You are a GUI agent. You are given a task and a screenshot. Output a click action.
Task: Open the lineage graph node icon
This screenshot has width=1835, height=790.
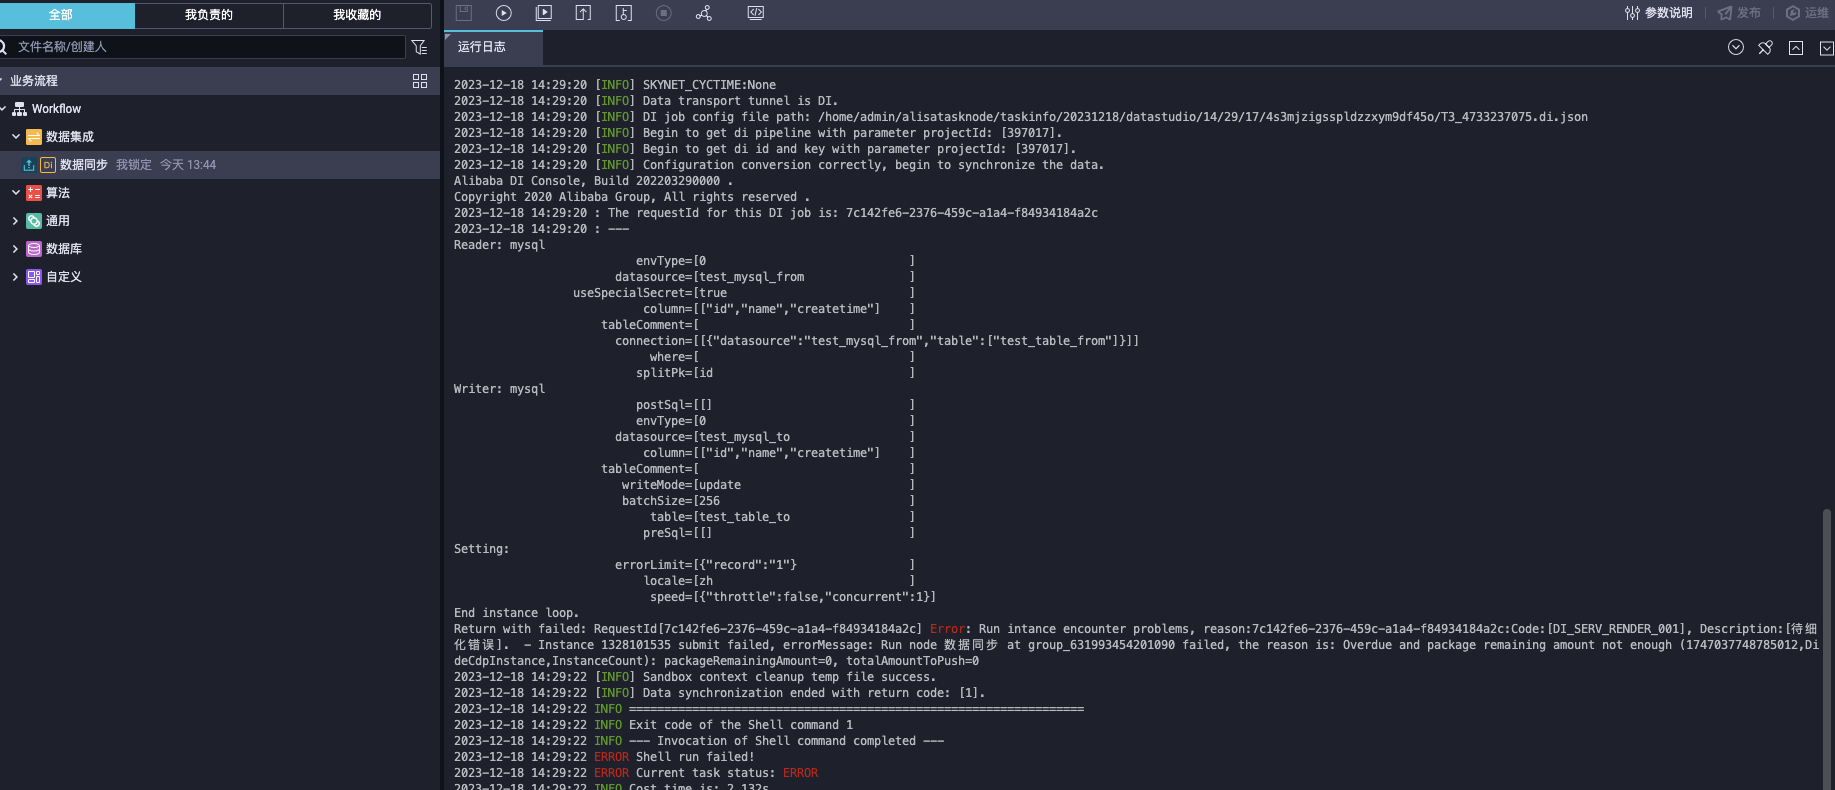(704, 13)
